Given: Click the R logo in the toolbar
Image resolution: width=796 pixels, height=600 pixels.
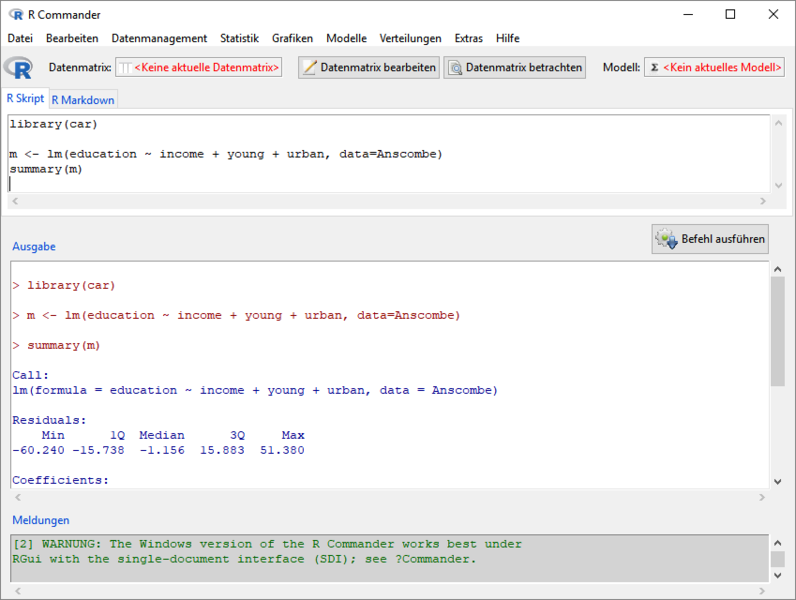Looking at the screenshot, I should [18, 67].
